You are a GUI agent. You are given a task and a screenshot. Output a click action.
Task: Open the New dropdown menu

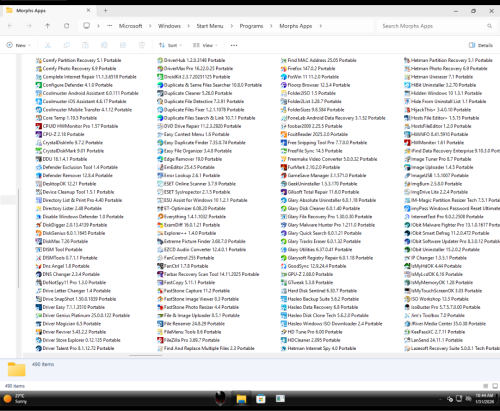tap(19, 45)
